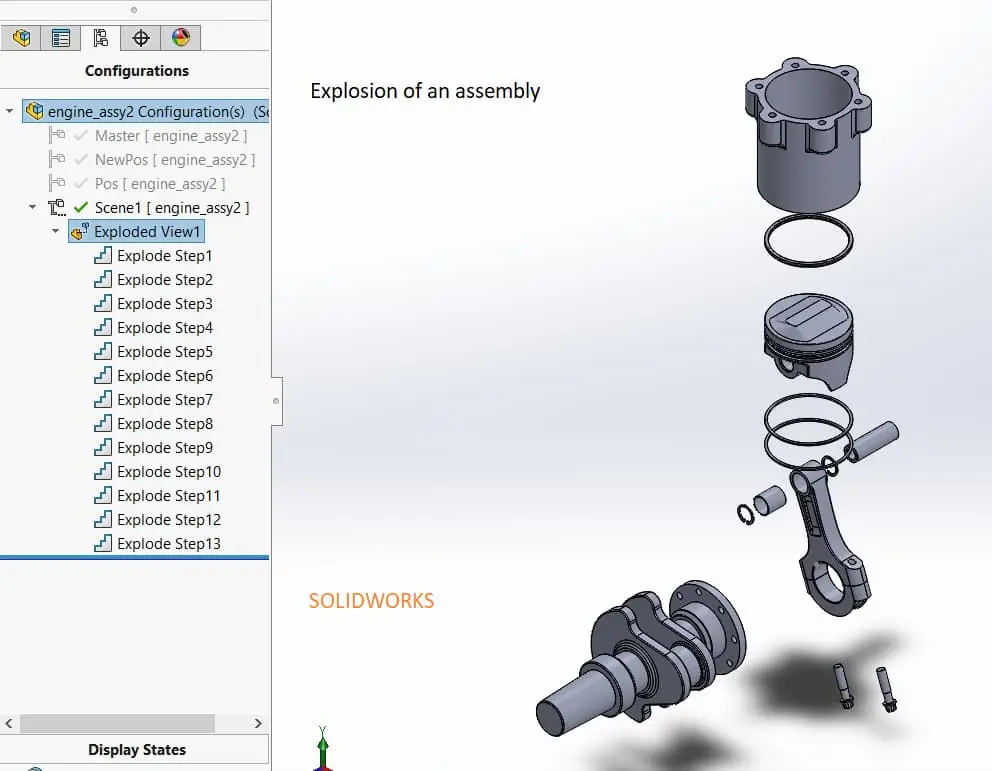992x771 pixels.
Task: Click the Explode Step1 step icon
Action: [x=103, y=255]
